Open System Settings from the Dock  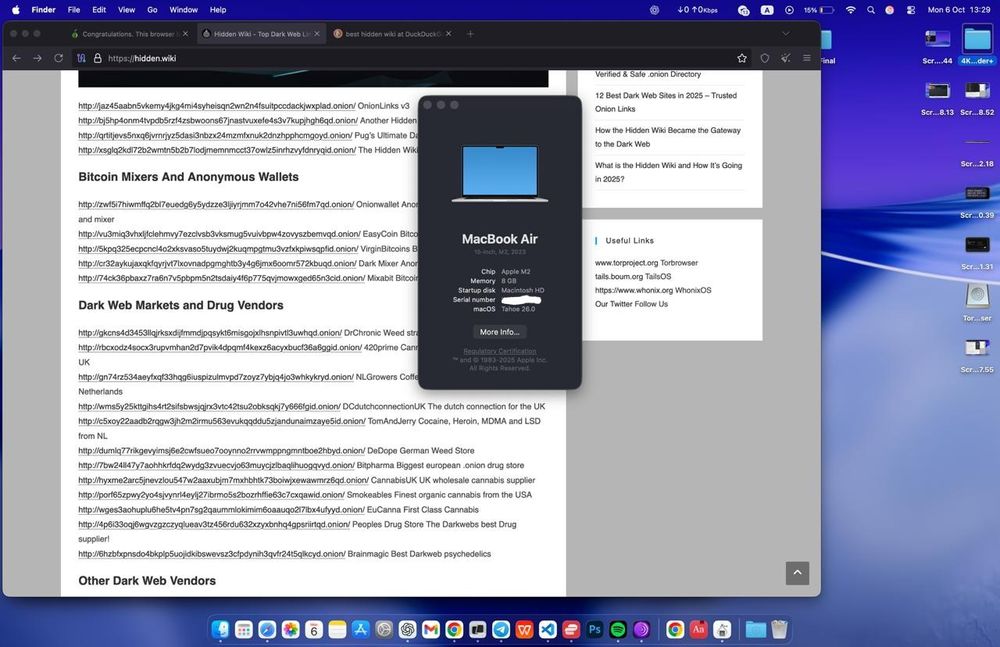(x=384, y=630)
